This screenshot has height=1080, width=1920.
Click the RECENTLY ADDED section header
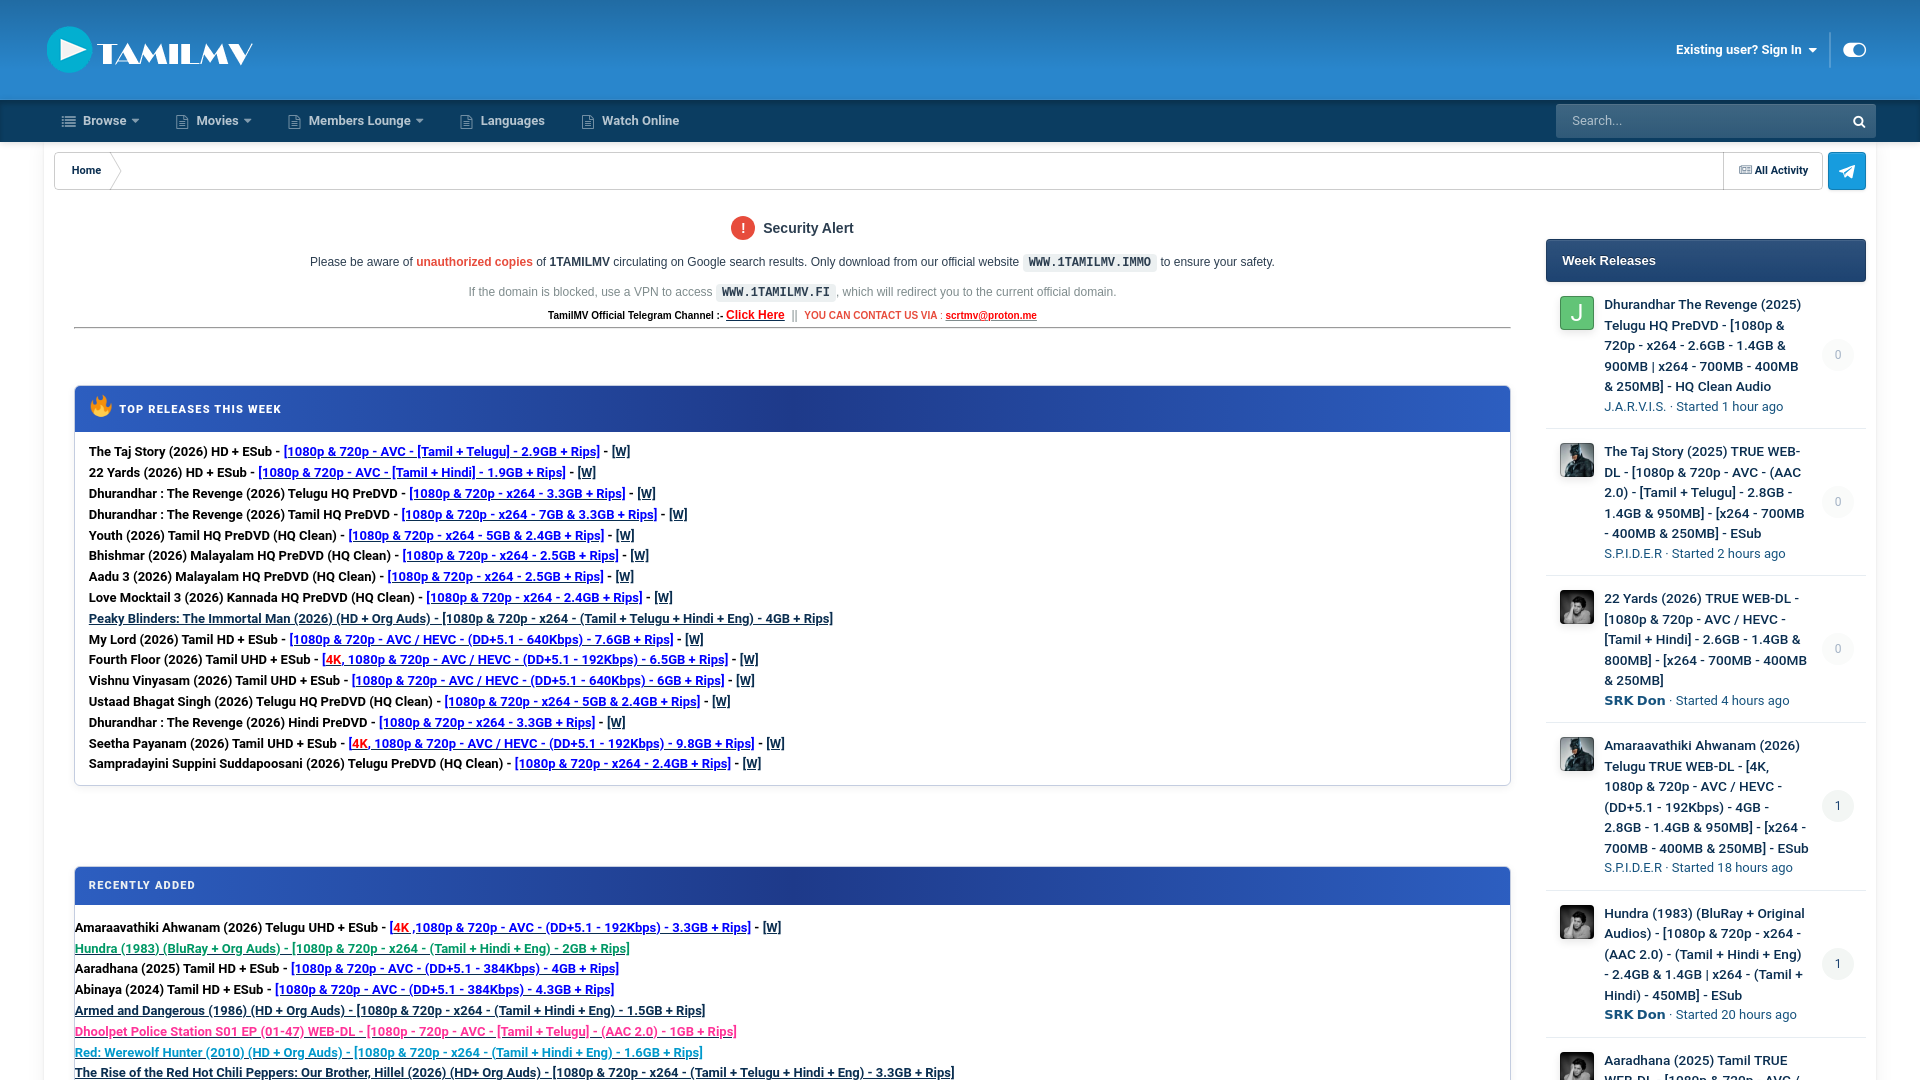tap(792, 886)
